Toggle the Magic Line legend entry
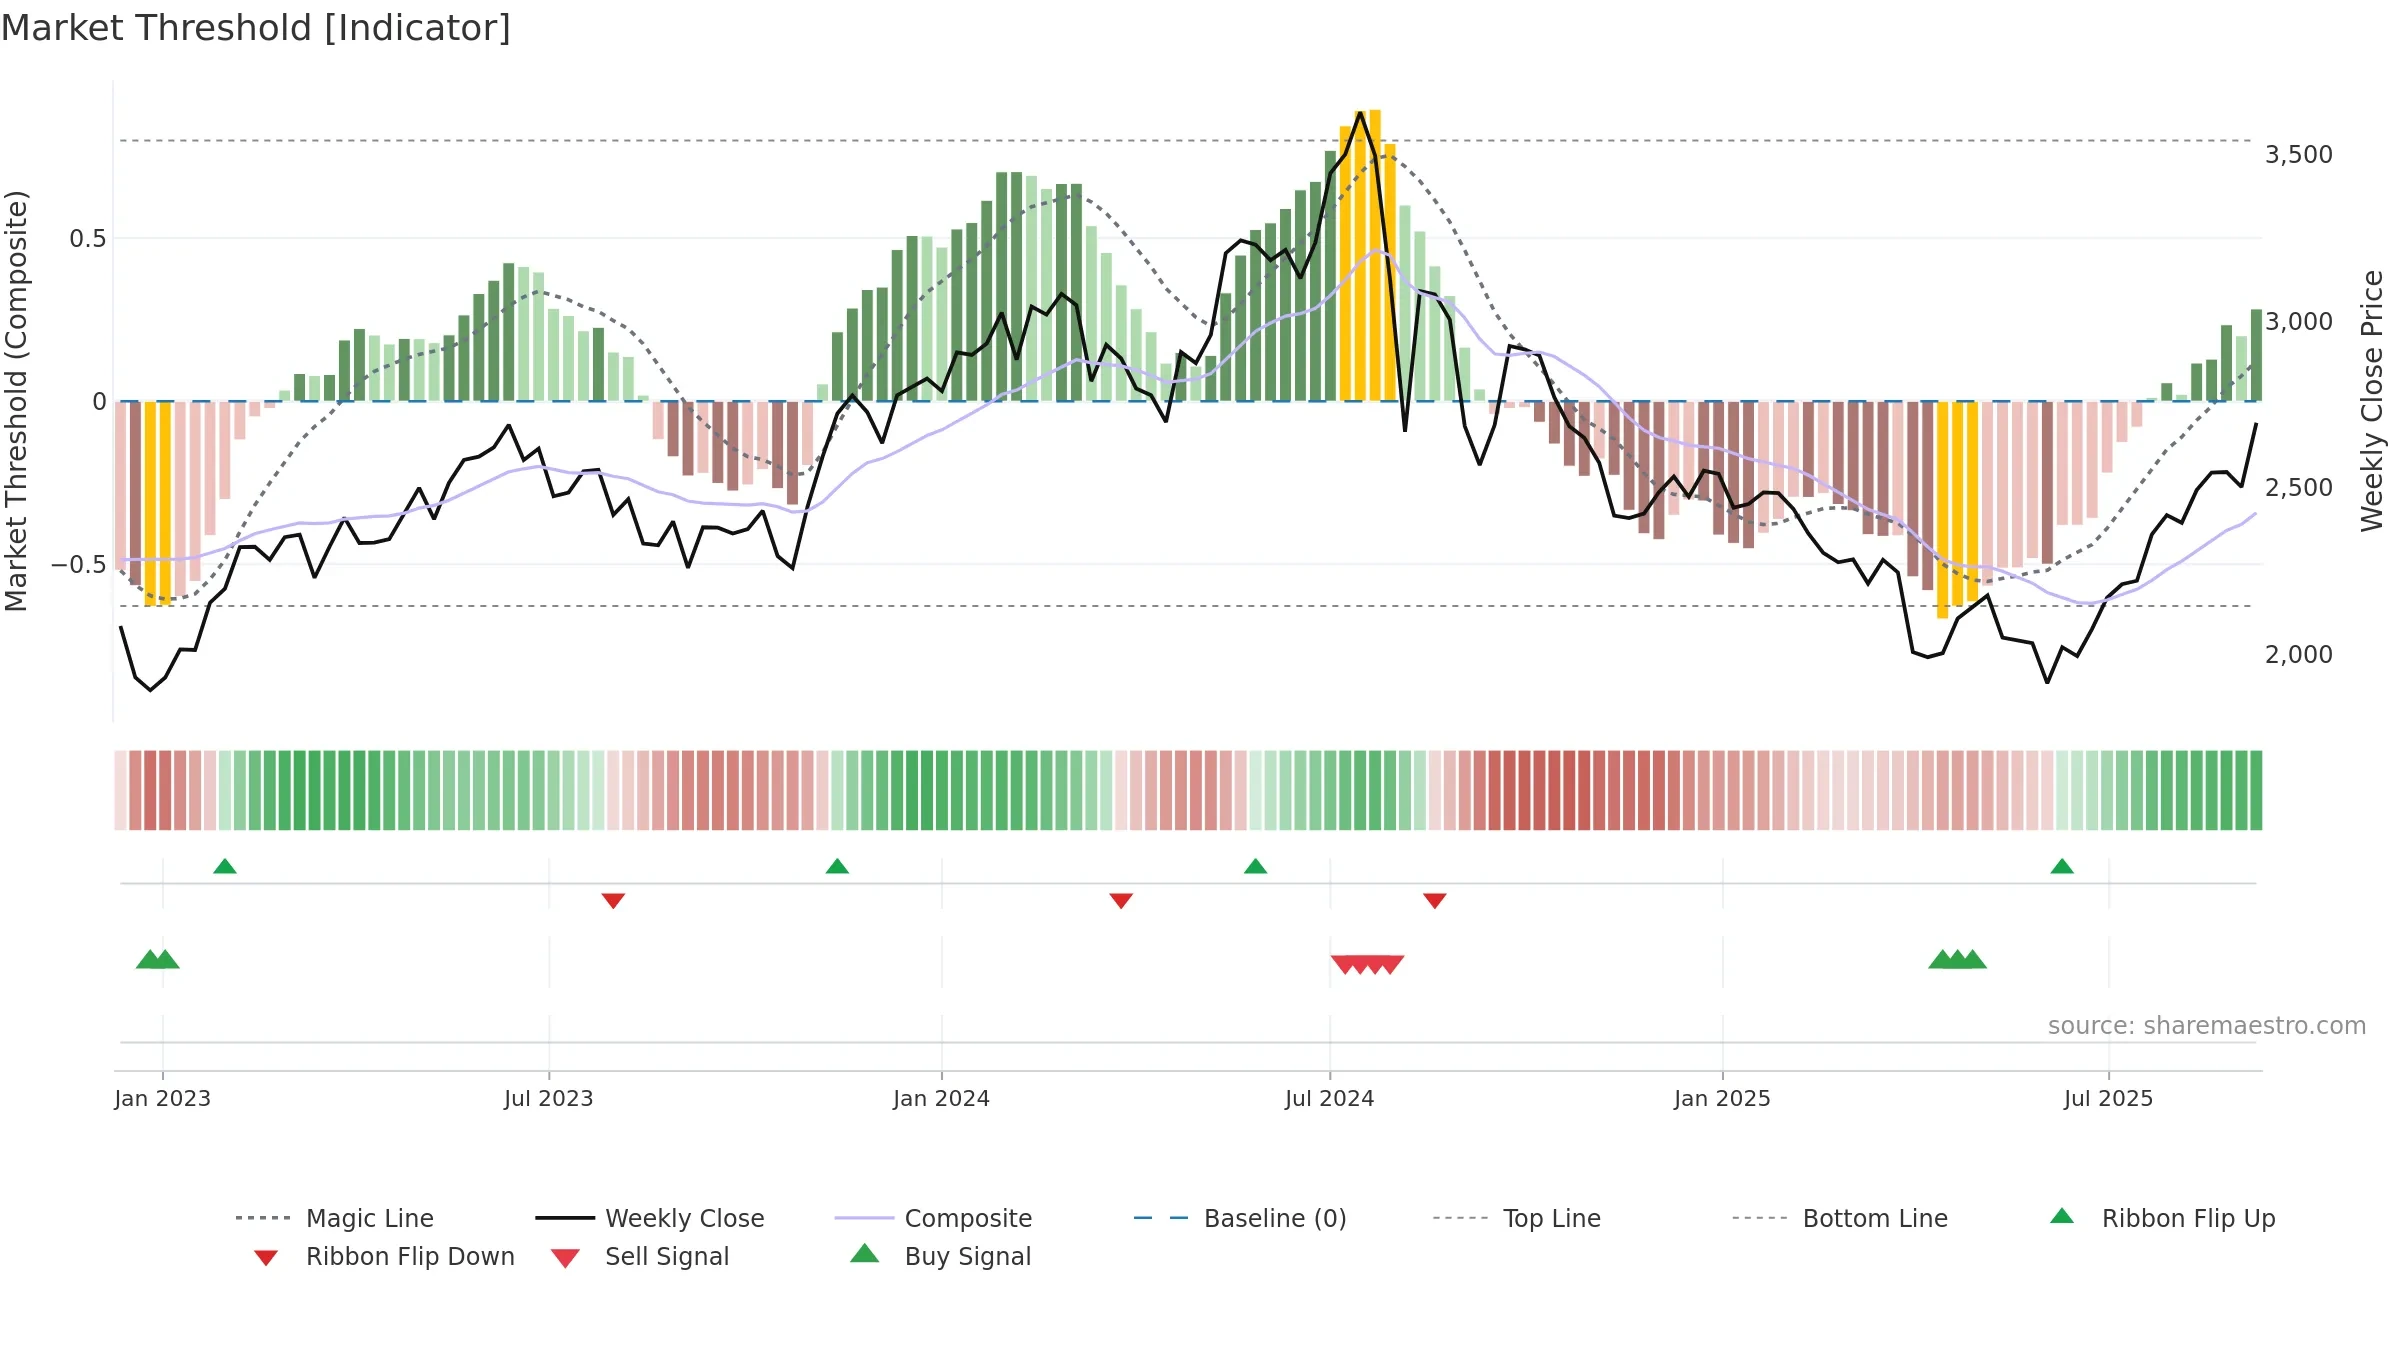Screen dimensions: 2400x1350 [x=334, y=1218]
